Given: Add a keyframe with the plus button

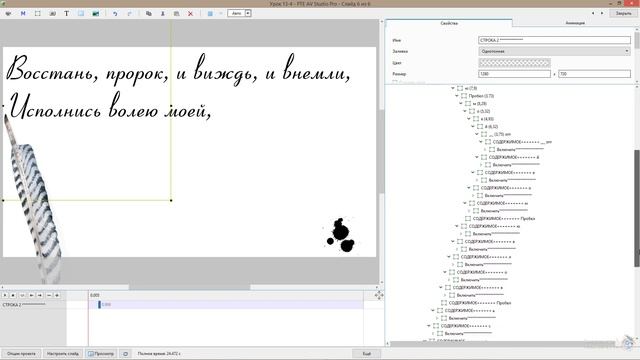Looking at the screenshot, I should click(57, 295).
